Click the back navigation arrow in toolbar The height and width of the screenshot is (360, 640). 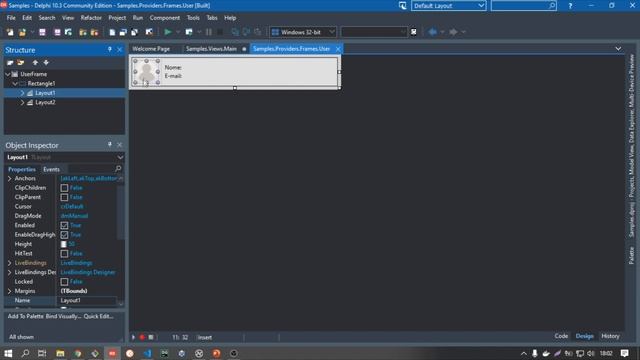433,32
